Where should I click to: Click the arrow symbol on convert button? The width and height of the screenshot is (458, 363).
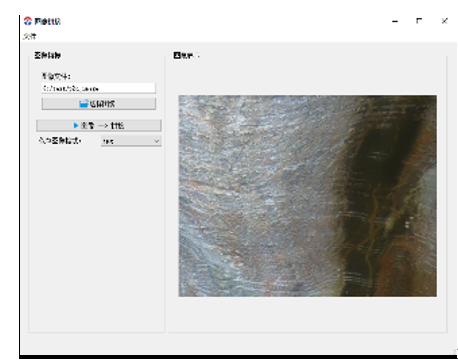[x=103, y=126]
